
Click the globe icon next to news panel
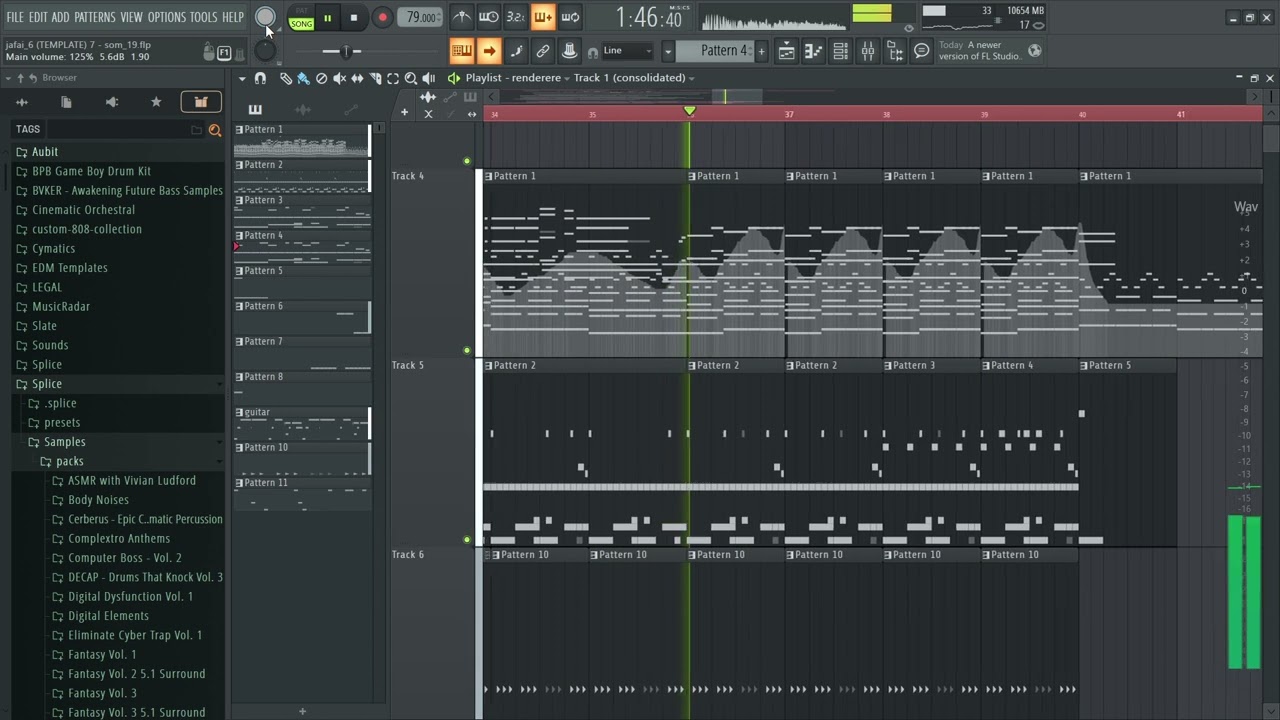pos(1035,51)
